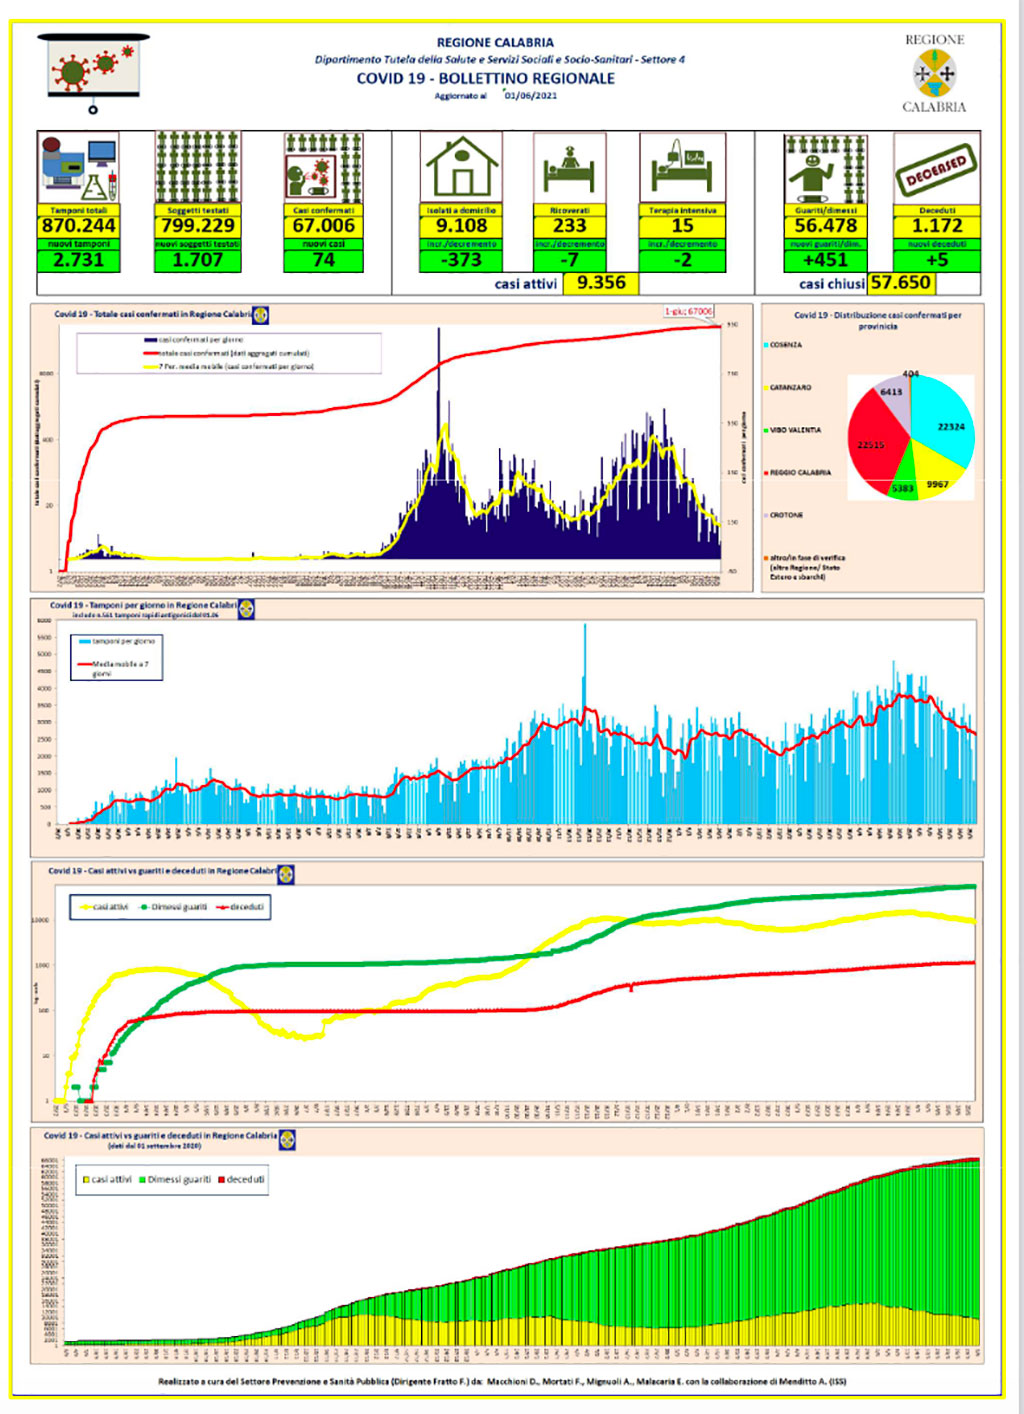
Task: Click the virus presentation board icon
Action: pyautogui.click(x=94, y=72)
